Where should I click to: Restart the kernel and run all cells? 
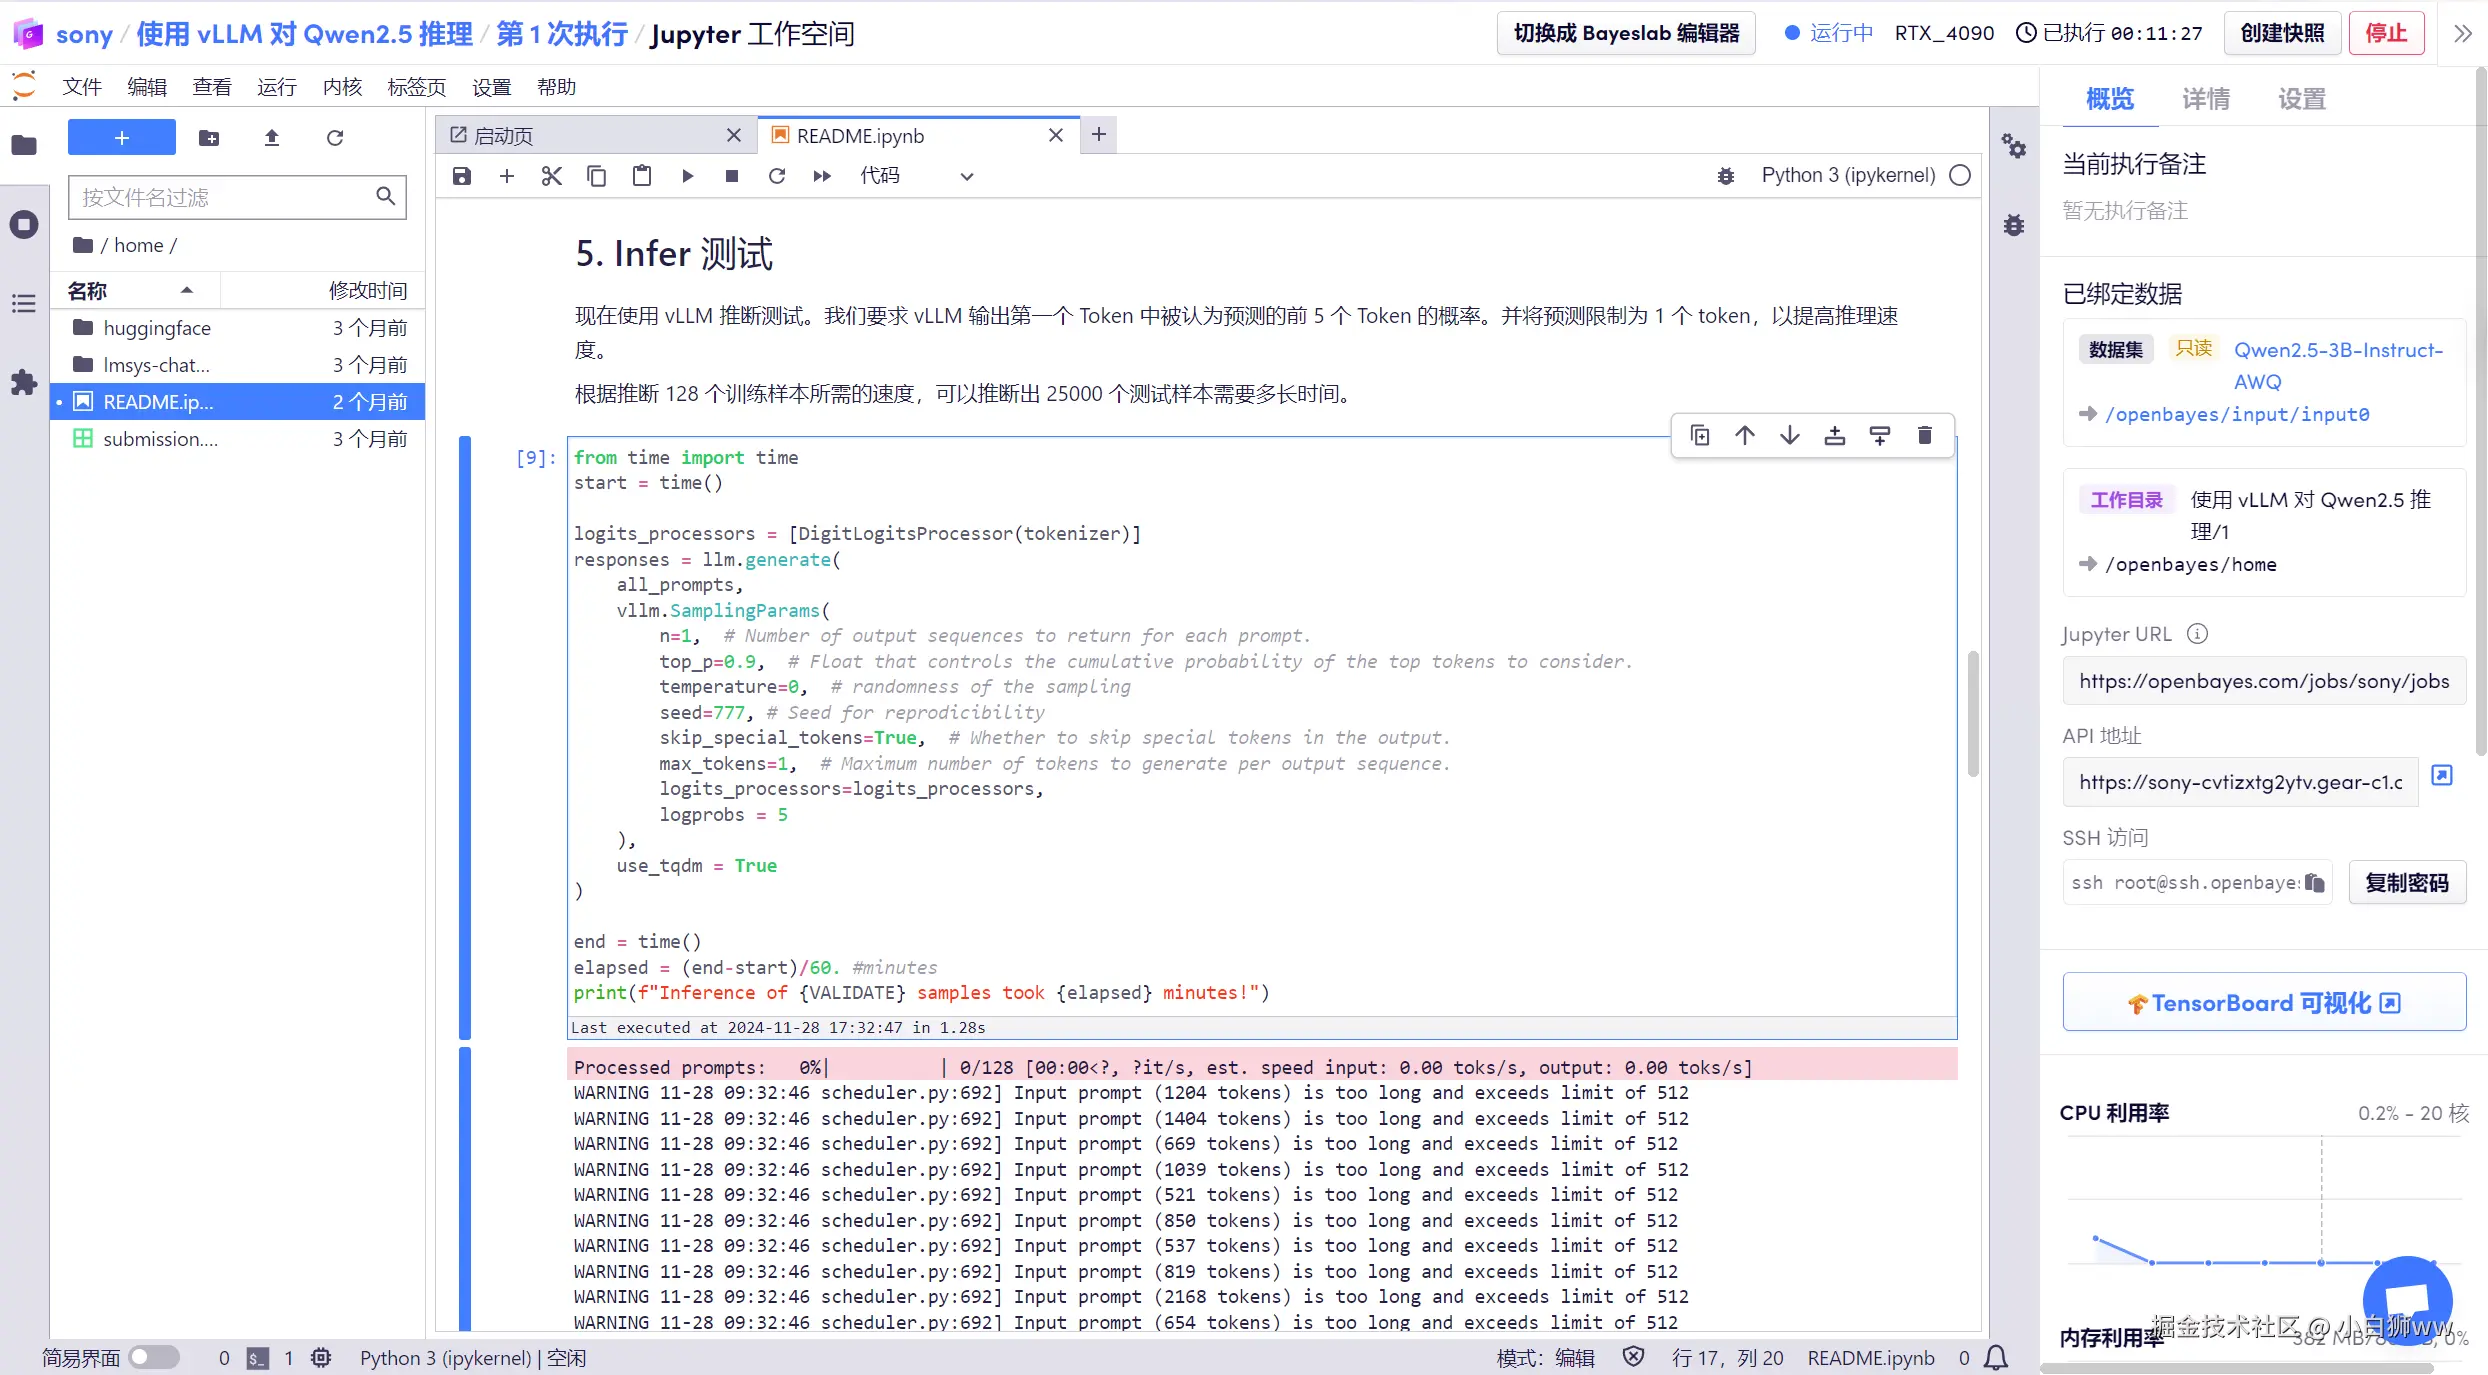point(821,176)
